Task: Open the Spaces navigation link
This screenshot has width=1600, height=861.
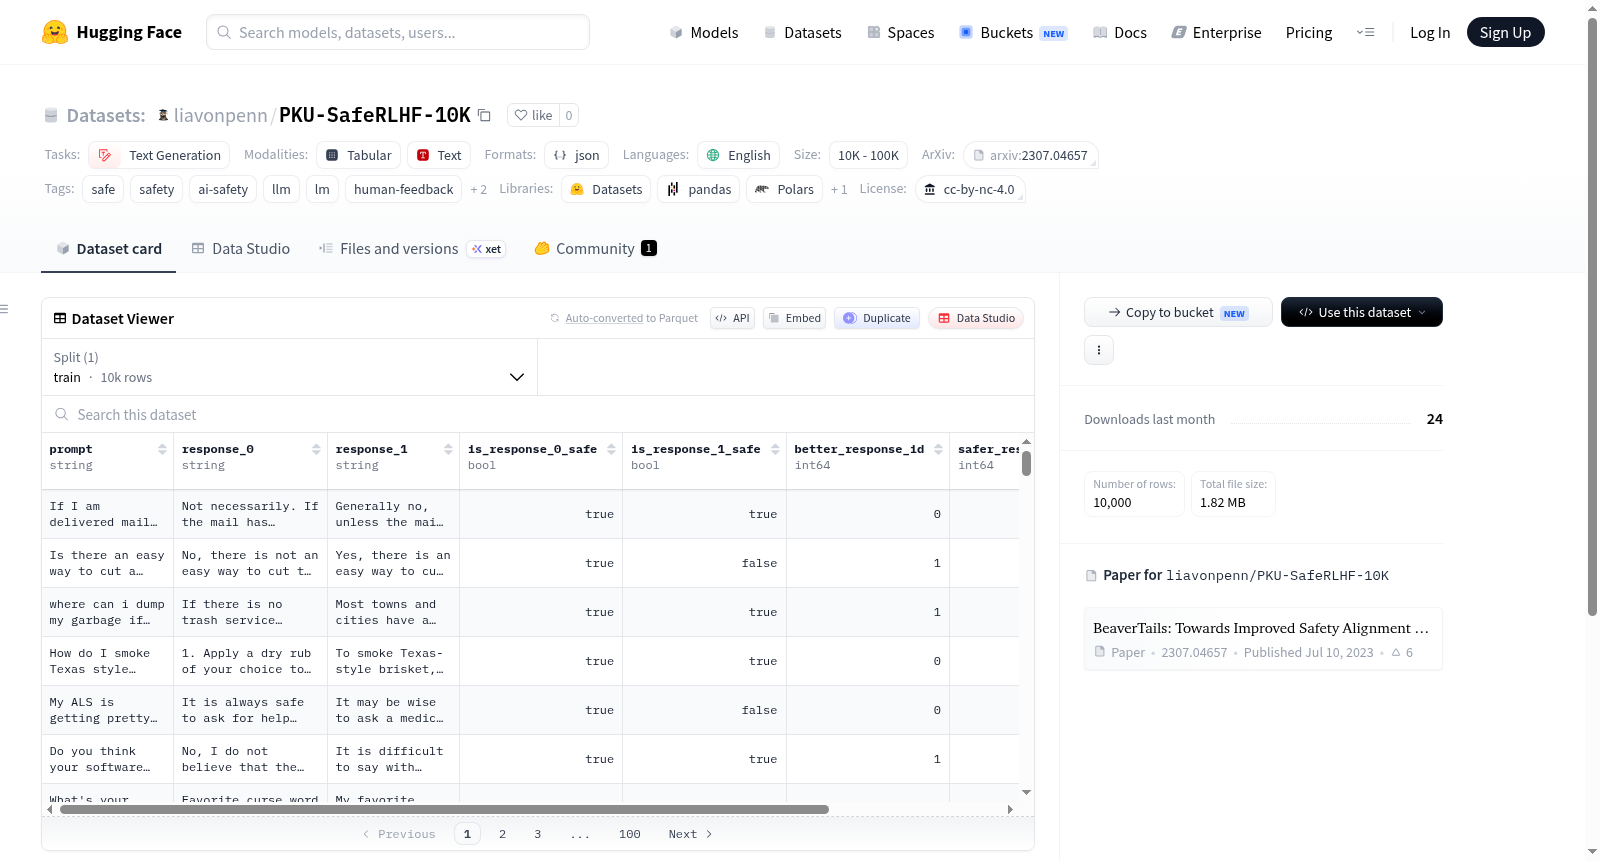Action: coord(901,32)
